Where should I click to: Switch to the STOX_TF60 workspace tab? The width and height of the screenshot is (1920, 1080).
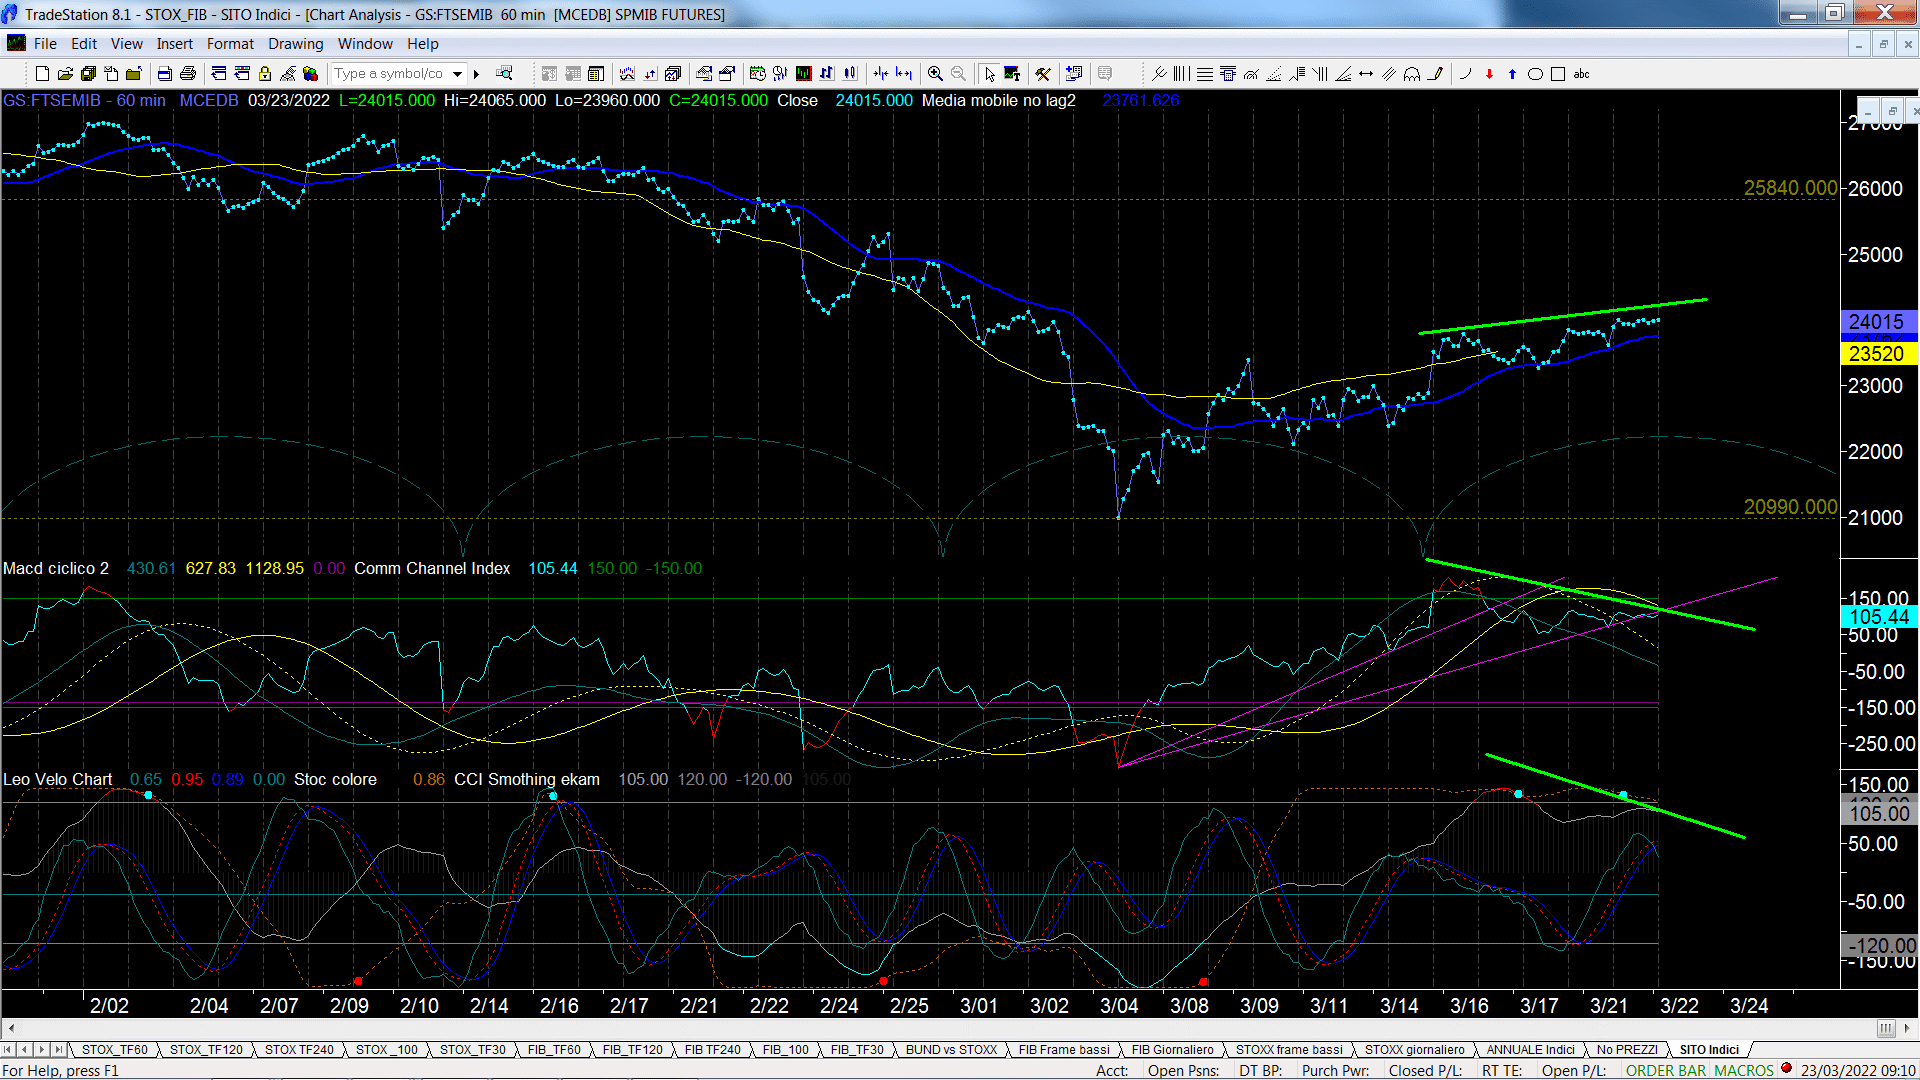[115, 1049]
